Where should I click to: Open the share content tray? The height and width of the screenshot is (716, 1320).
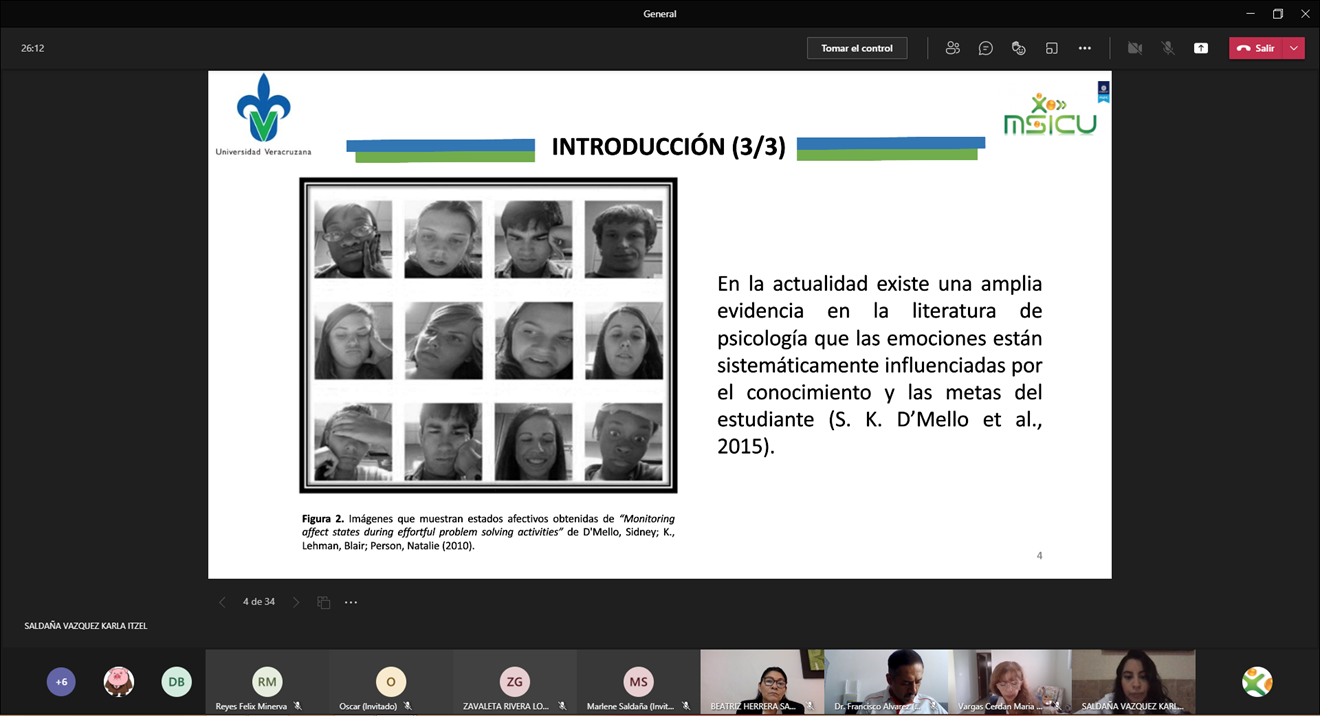click(x=1200, y=48)
